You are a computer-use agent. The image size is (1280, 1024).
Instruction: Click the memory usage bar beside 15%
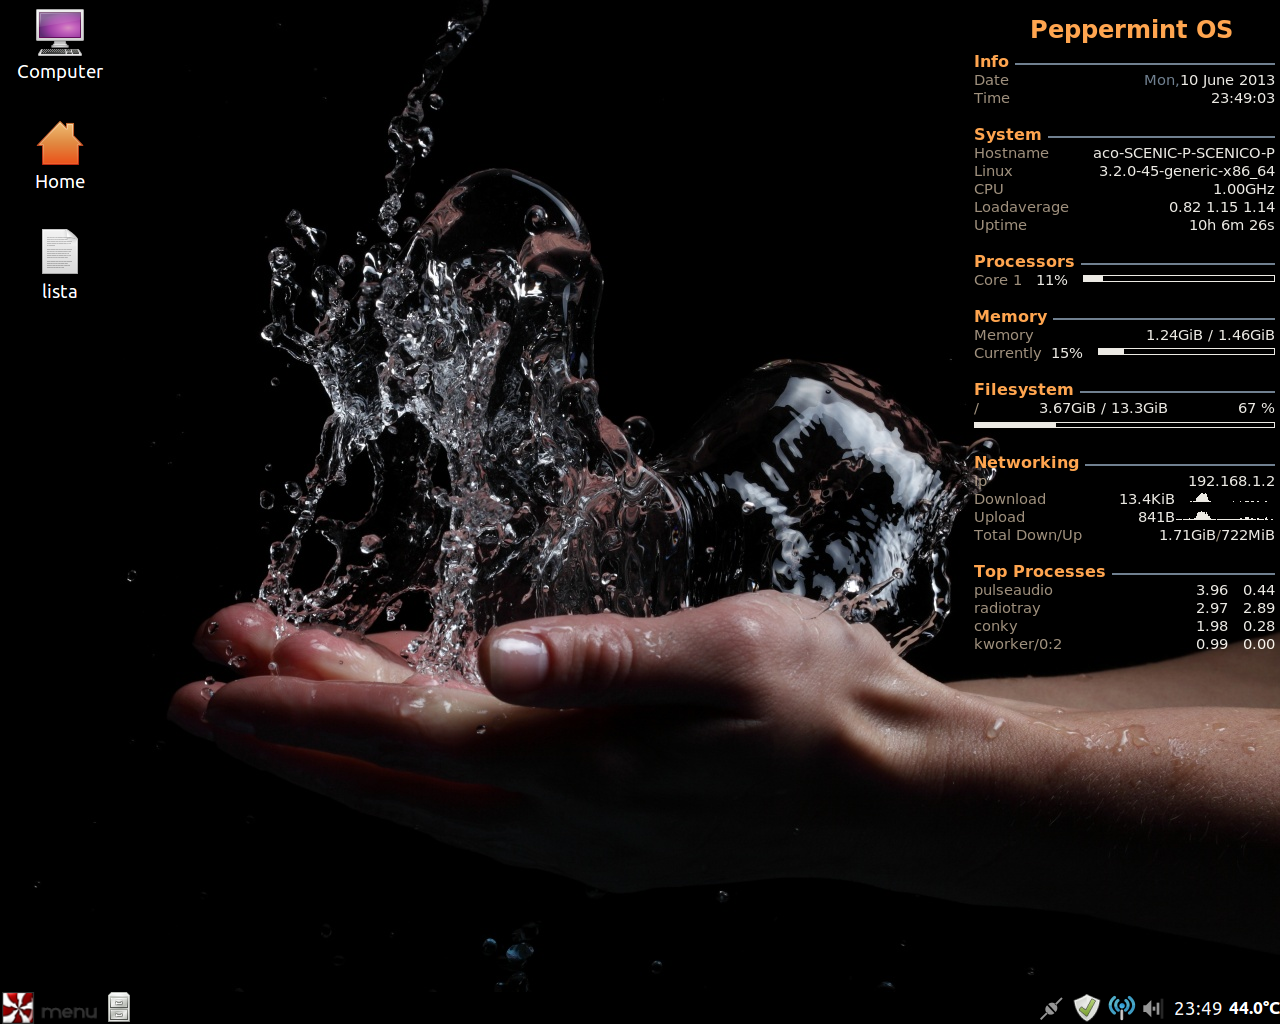(1186, 352)
